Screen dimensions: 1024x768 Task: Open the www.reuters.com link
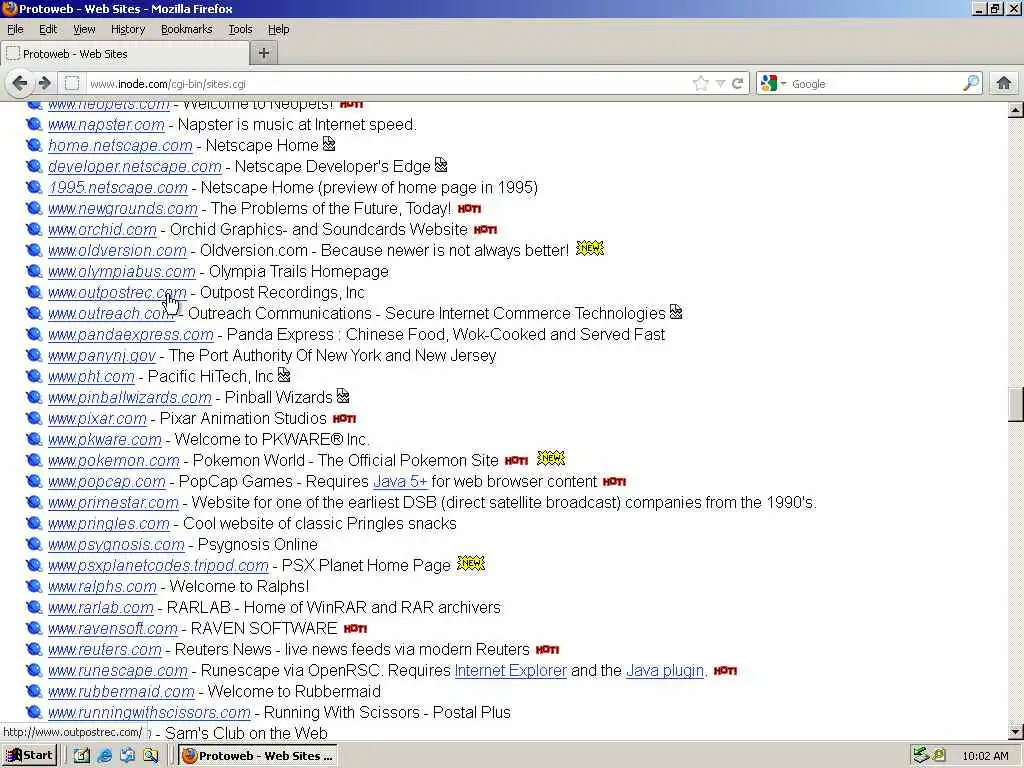(104, 650)
